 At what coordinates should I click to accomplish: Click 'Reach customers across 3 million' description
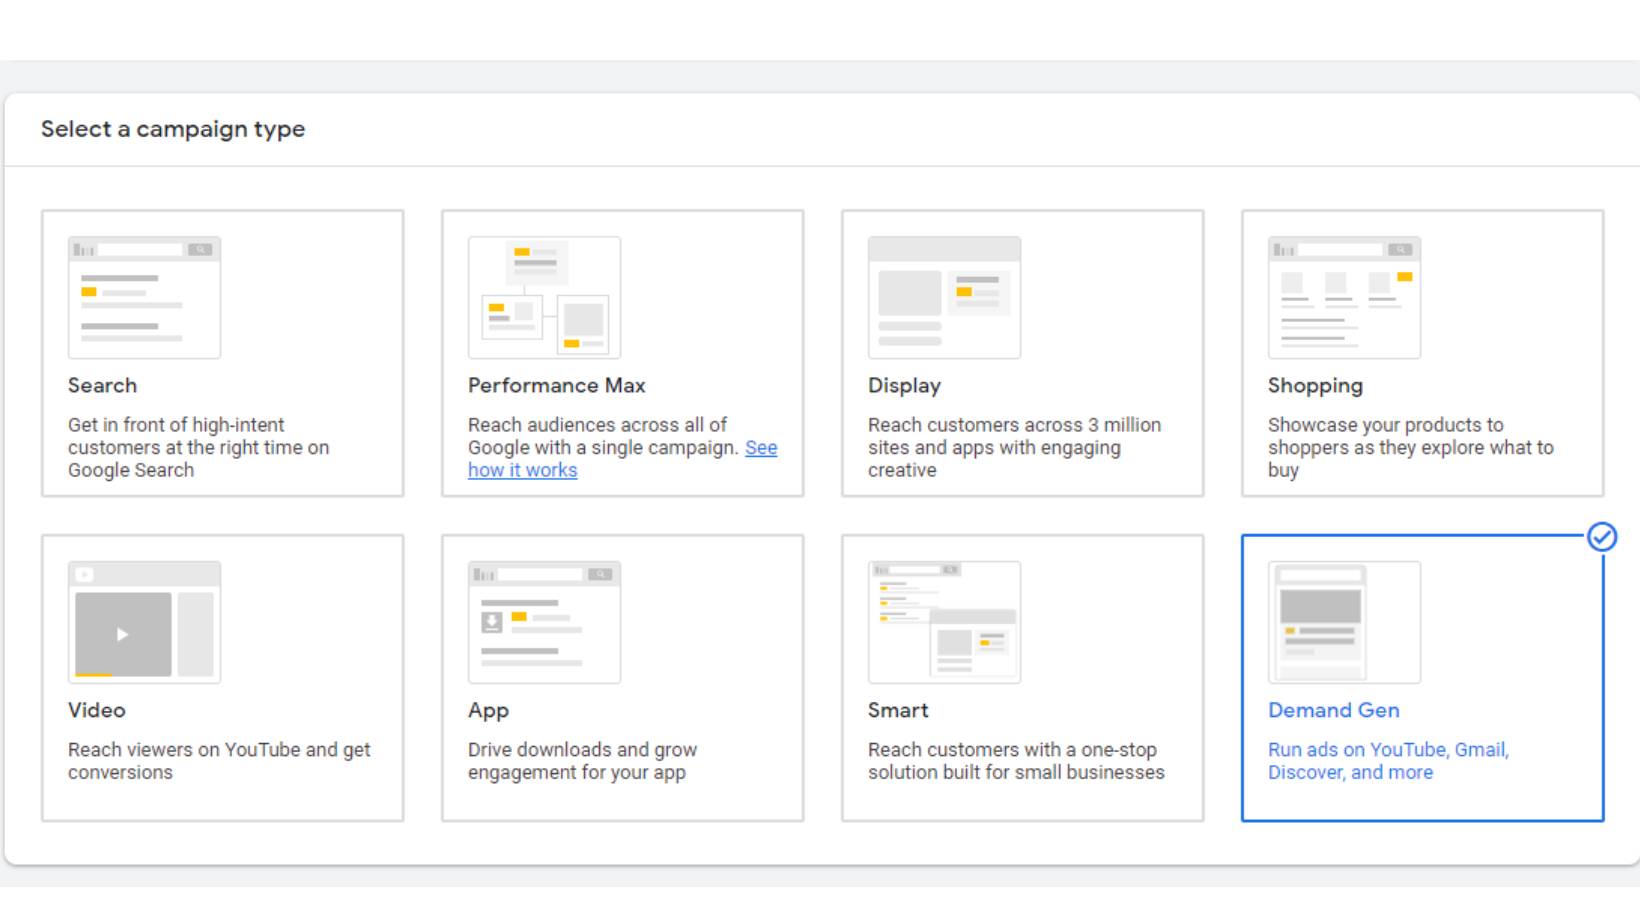(x=1014, y=425)
